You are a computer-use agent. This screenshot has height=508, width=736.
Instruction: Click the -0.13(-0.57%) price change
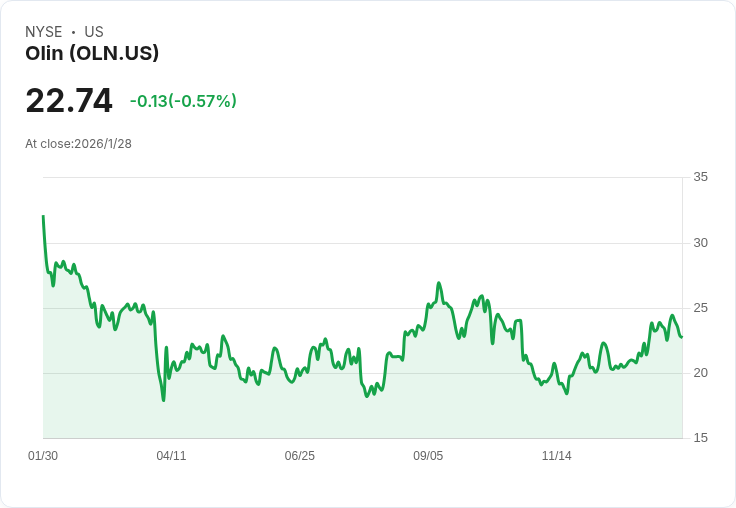tap(183, 101)
